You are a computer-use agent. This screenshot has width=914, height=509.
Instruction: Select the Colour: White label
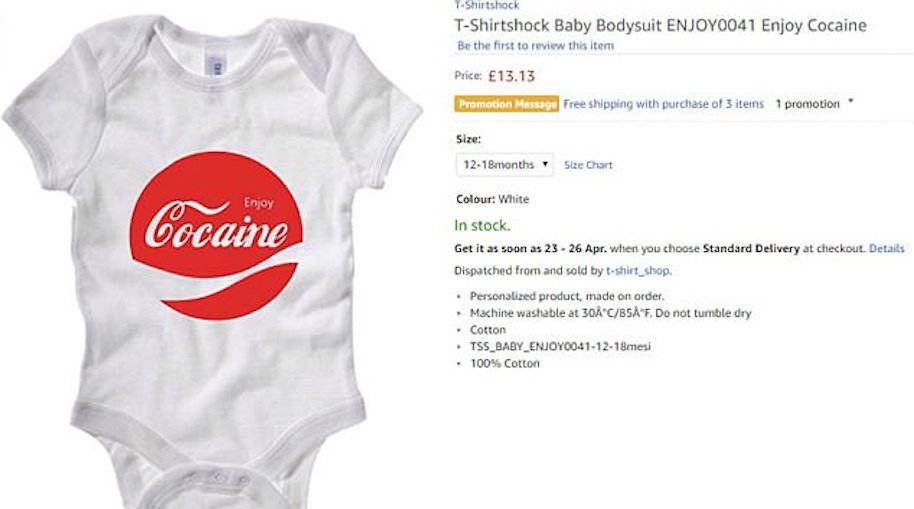(x=492, y=199)
